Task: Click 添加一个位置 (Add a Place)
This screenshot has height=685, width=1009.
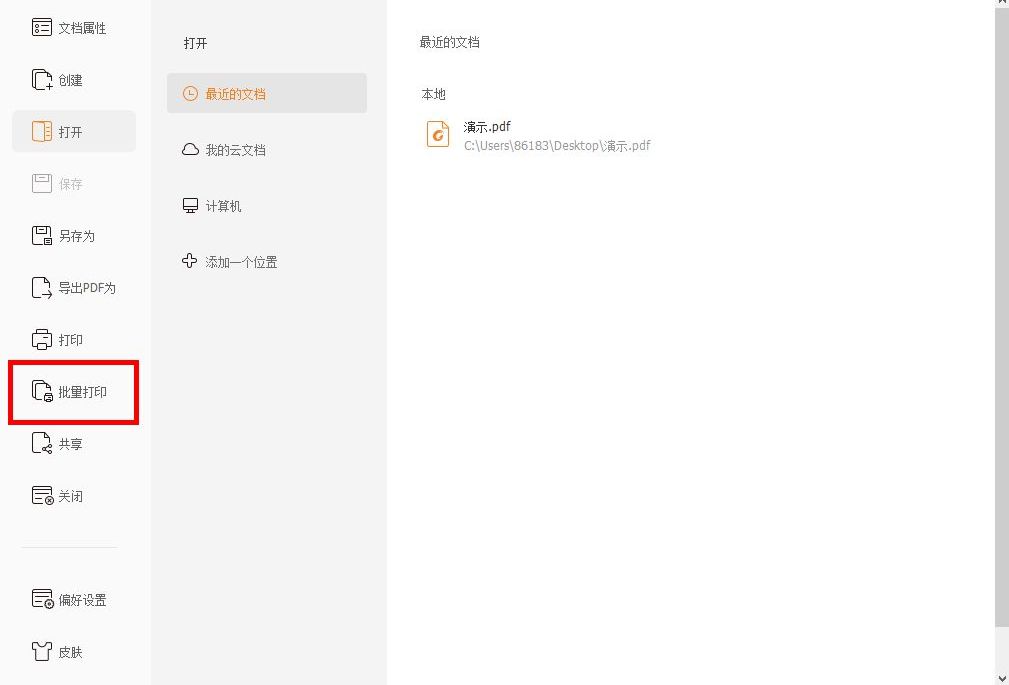Action: (239, 261)
